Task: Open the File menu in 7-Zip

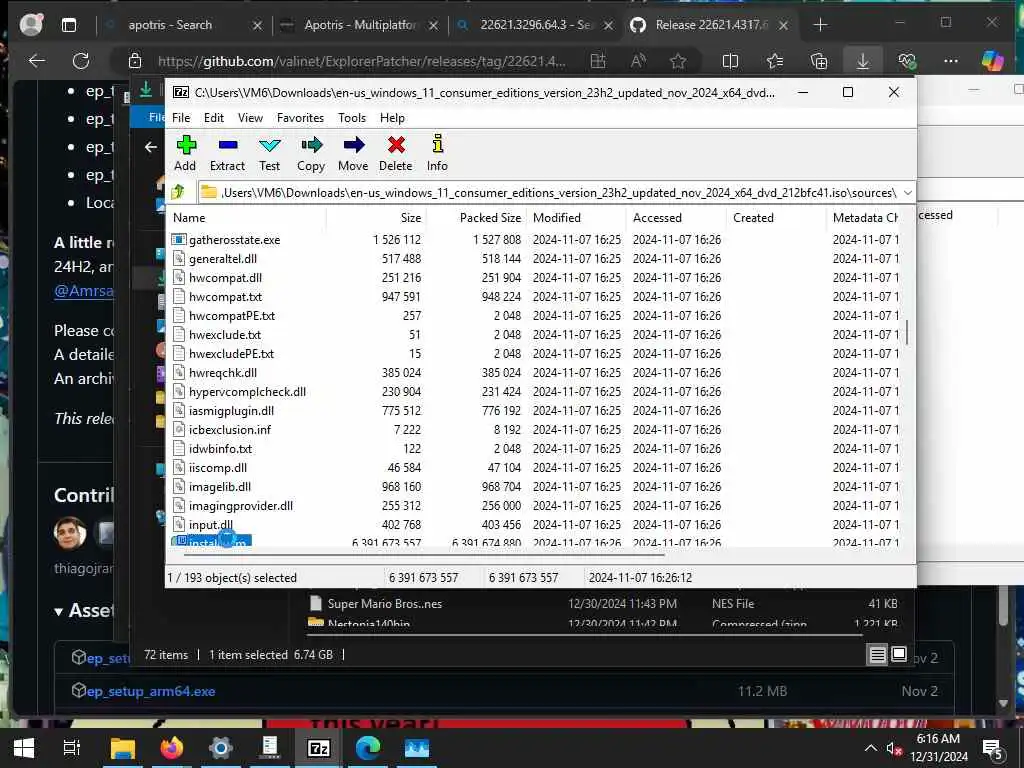Action: (x=181, y=118)
